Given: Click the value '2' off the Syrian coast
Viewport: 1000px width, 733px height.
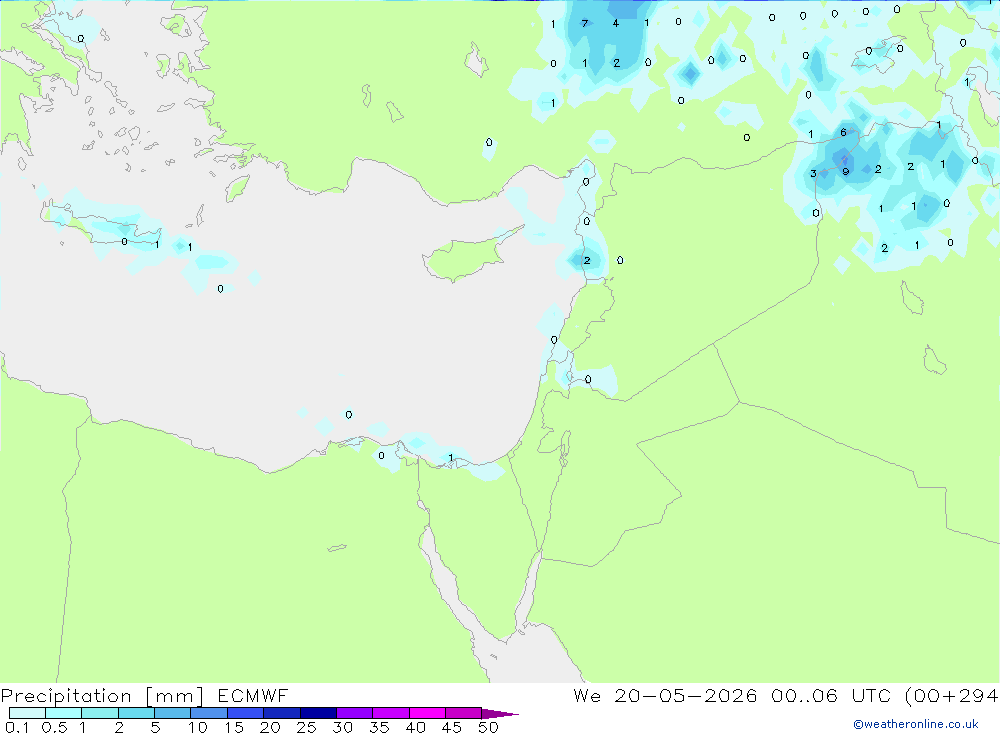Looking at the screenshot, I should click(x=587, y=260).
